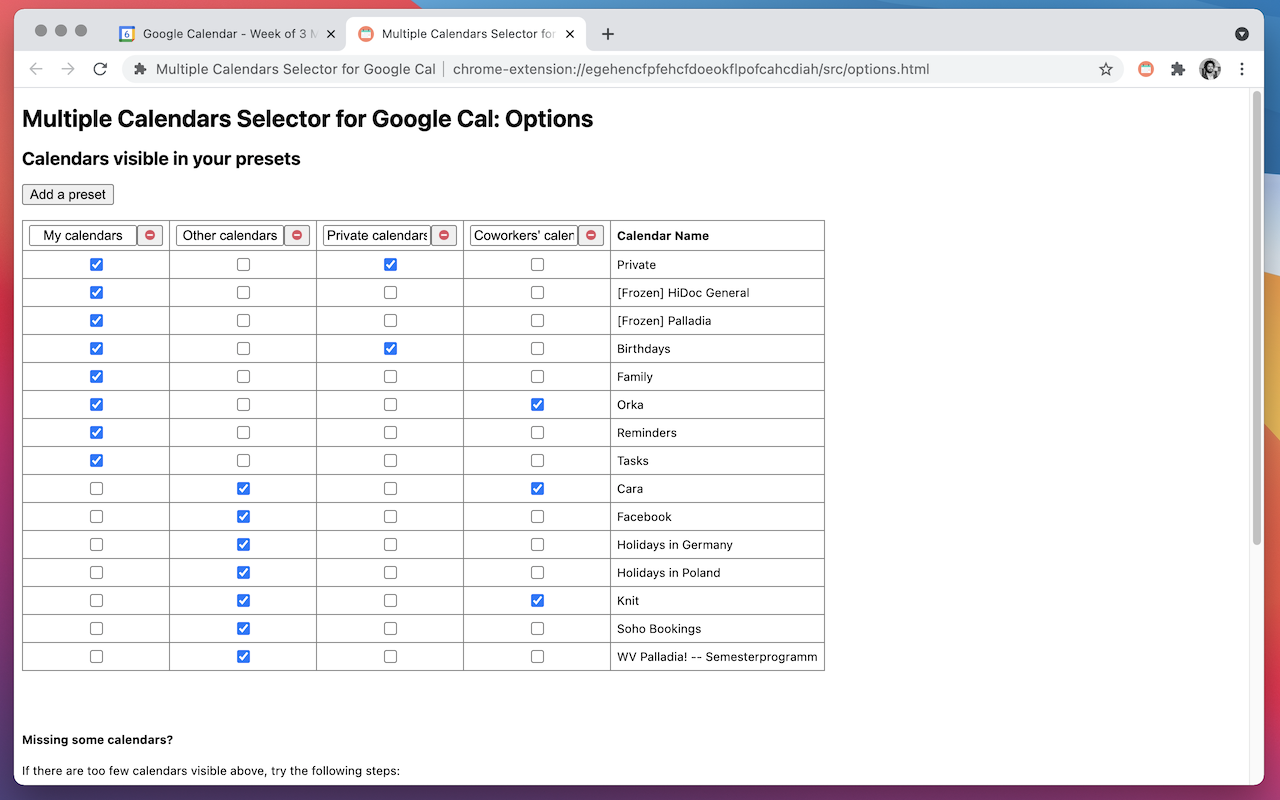Screen dimensions: 1280x800
Task: Click the Birthdays calendar name
Action: 644,349
